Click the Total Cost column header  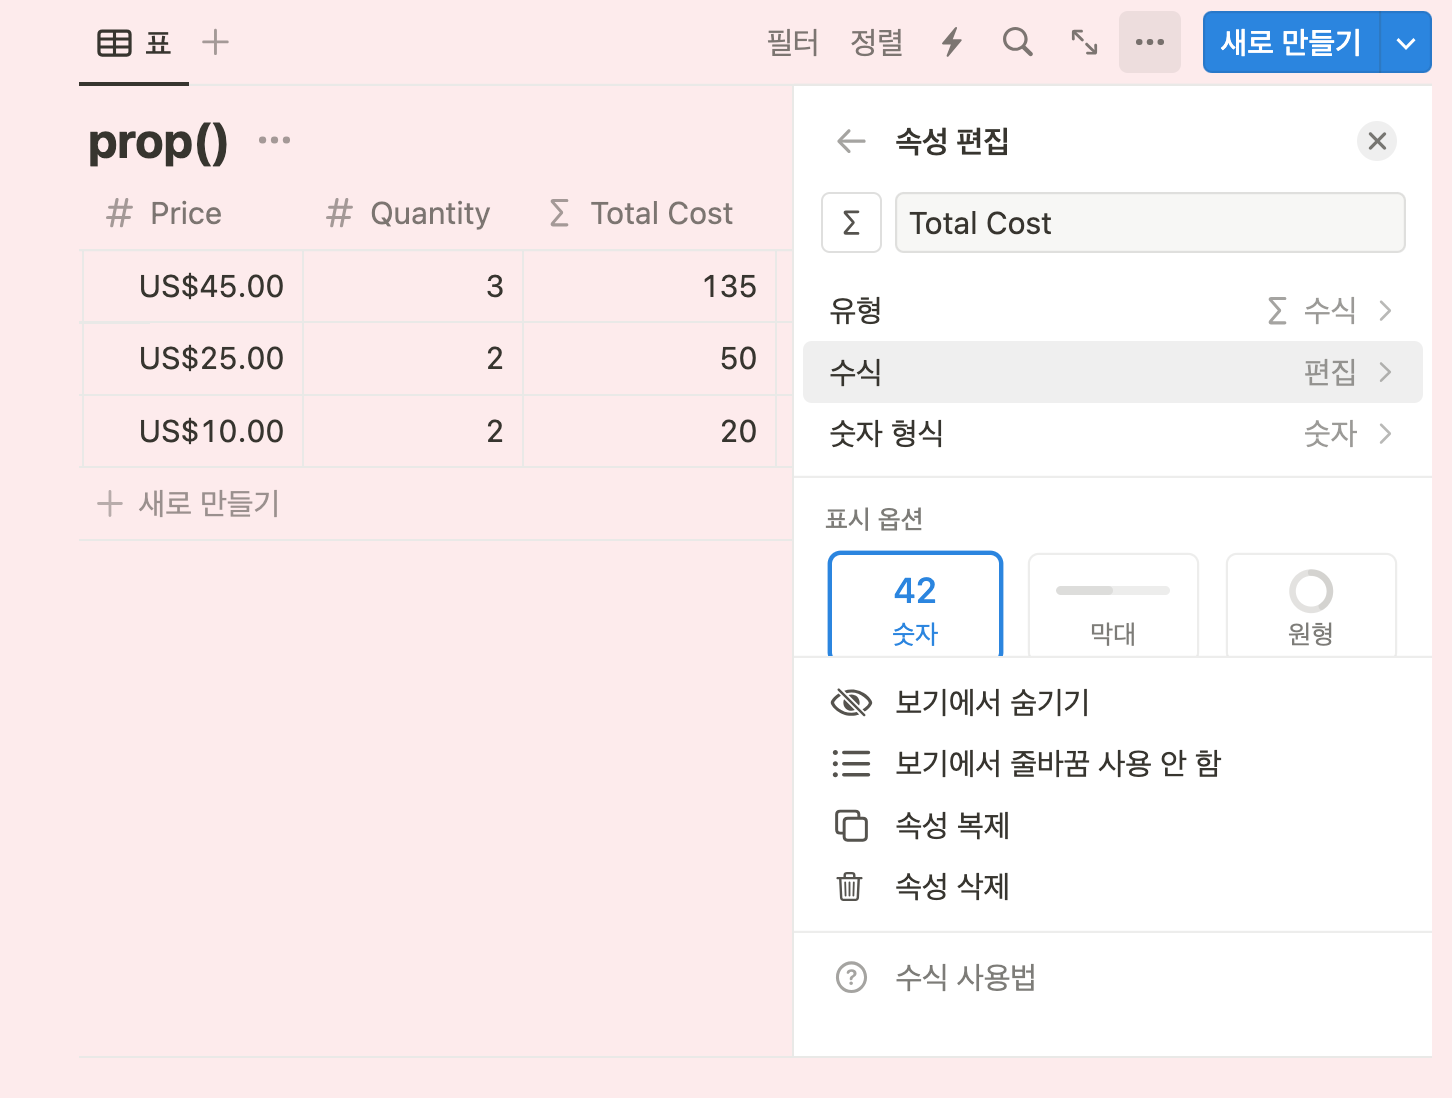click(649, 213)
